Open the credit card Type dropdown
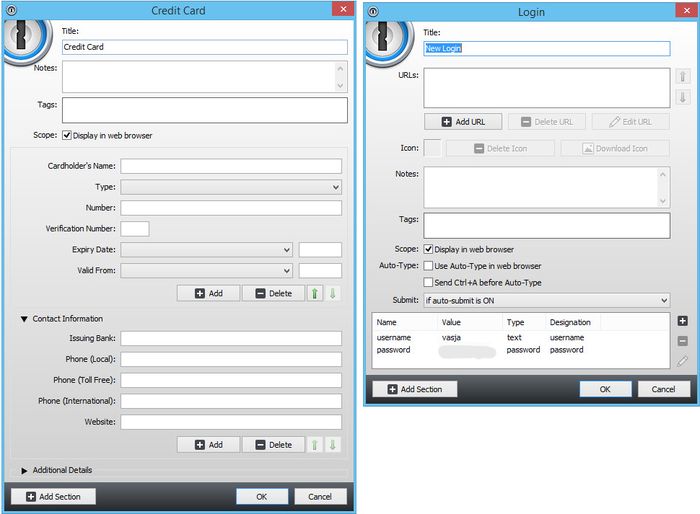Image resolution: width=700 pixels, height=514 pixels. pyautogui.click(x=231, y=187)
